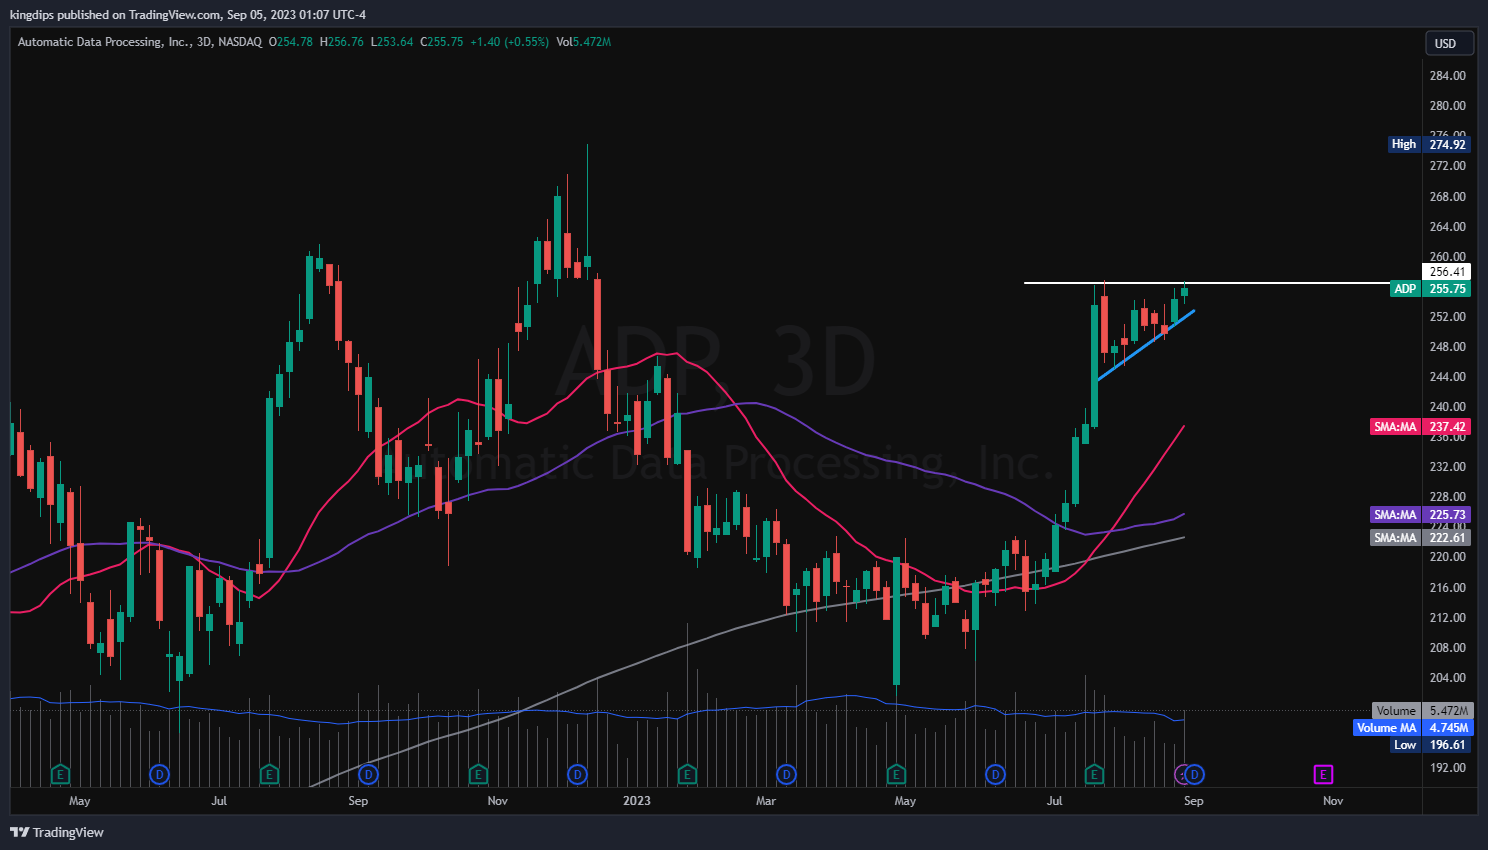Click the Volume MA 4.745M label
This screenshot has height=850, width=1488.
pyautogui.click(x=1412, y=728)
